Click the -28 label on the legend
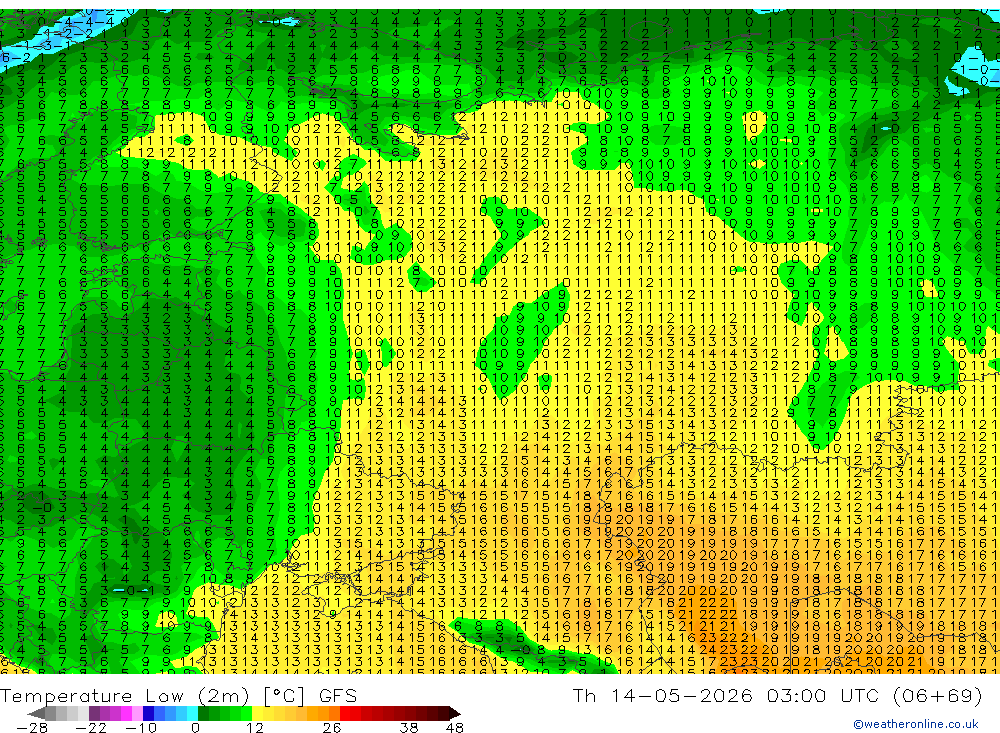 [x=32, y=728]
